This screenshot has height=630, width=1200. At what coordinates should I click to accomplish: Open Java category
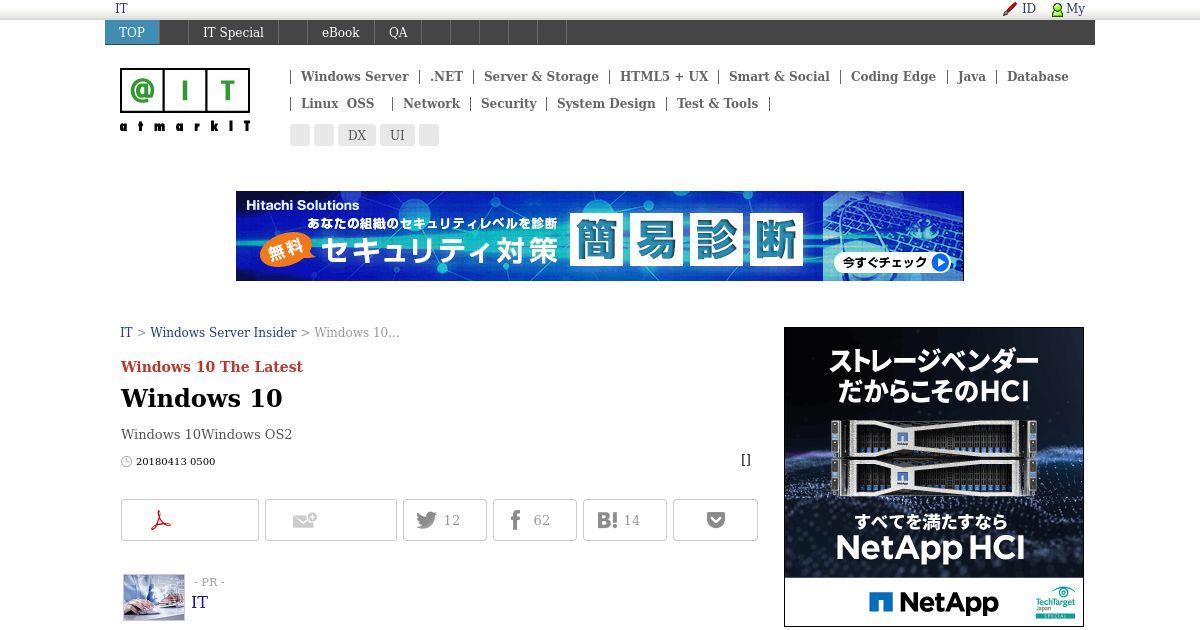coord(971,76)
